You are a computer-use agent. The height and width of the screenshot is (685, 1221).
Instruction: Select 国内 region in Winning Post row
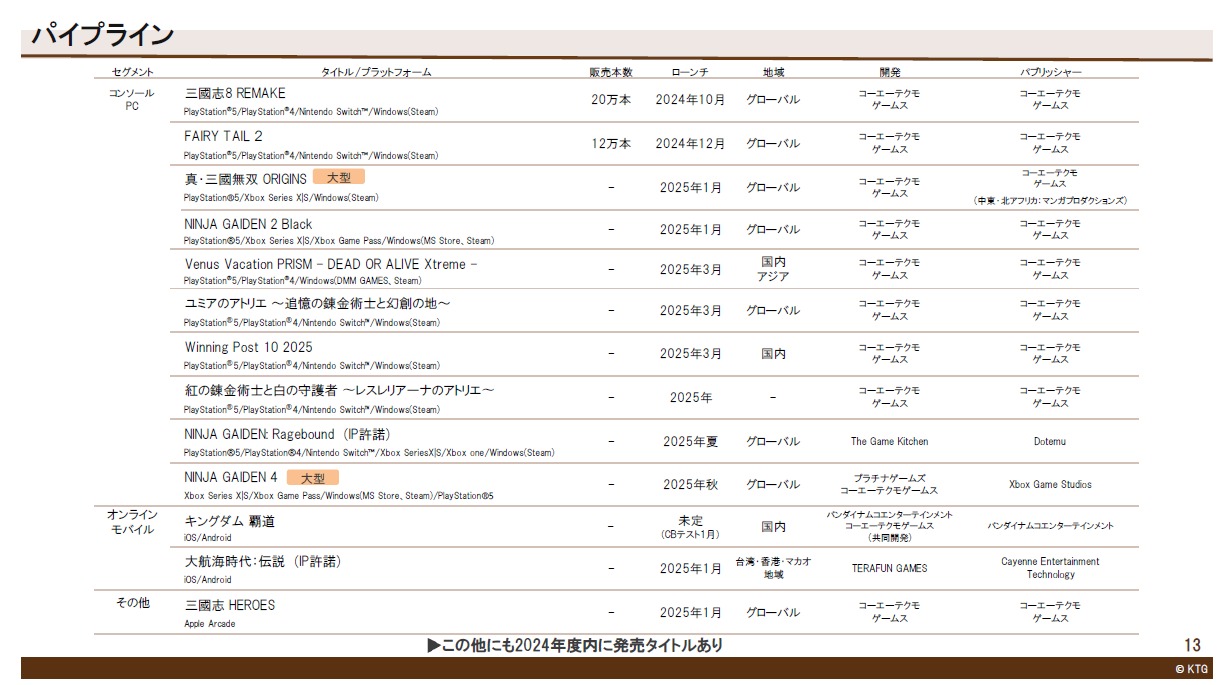tap(773, 354)
